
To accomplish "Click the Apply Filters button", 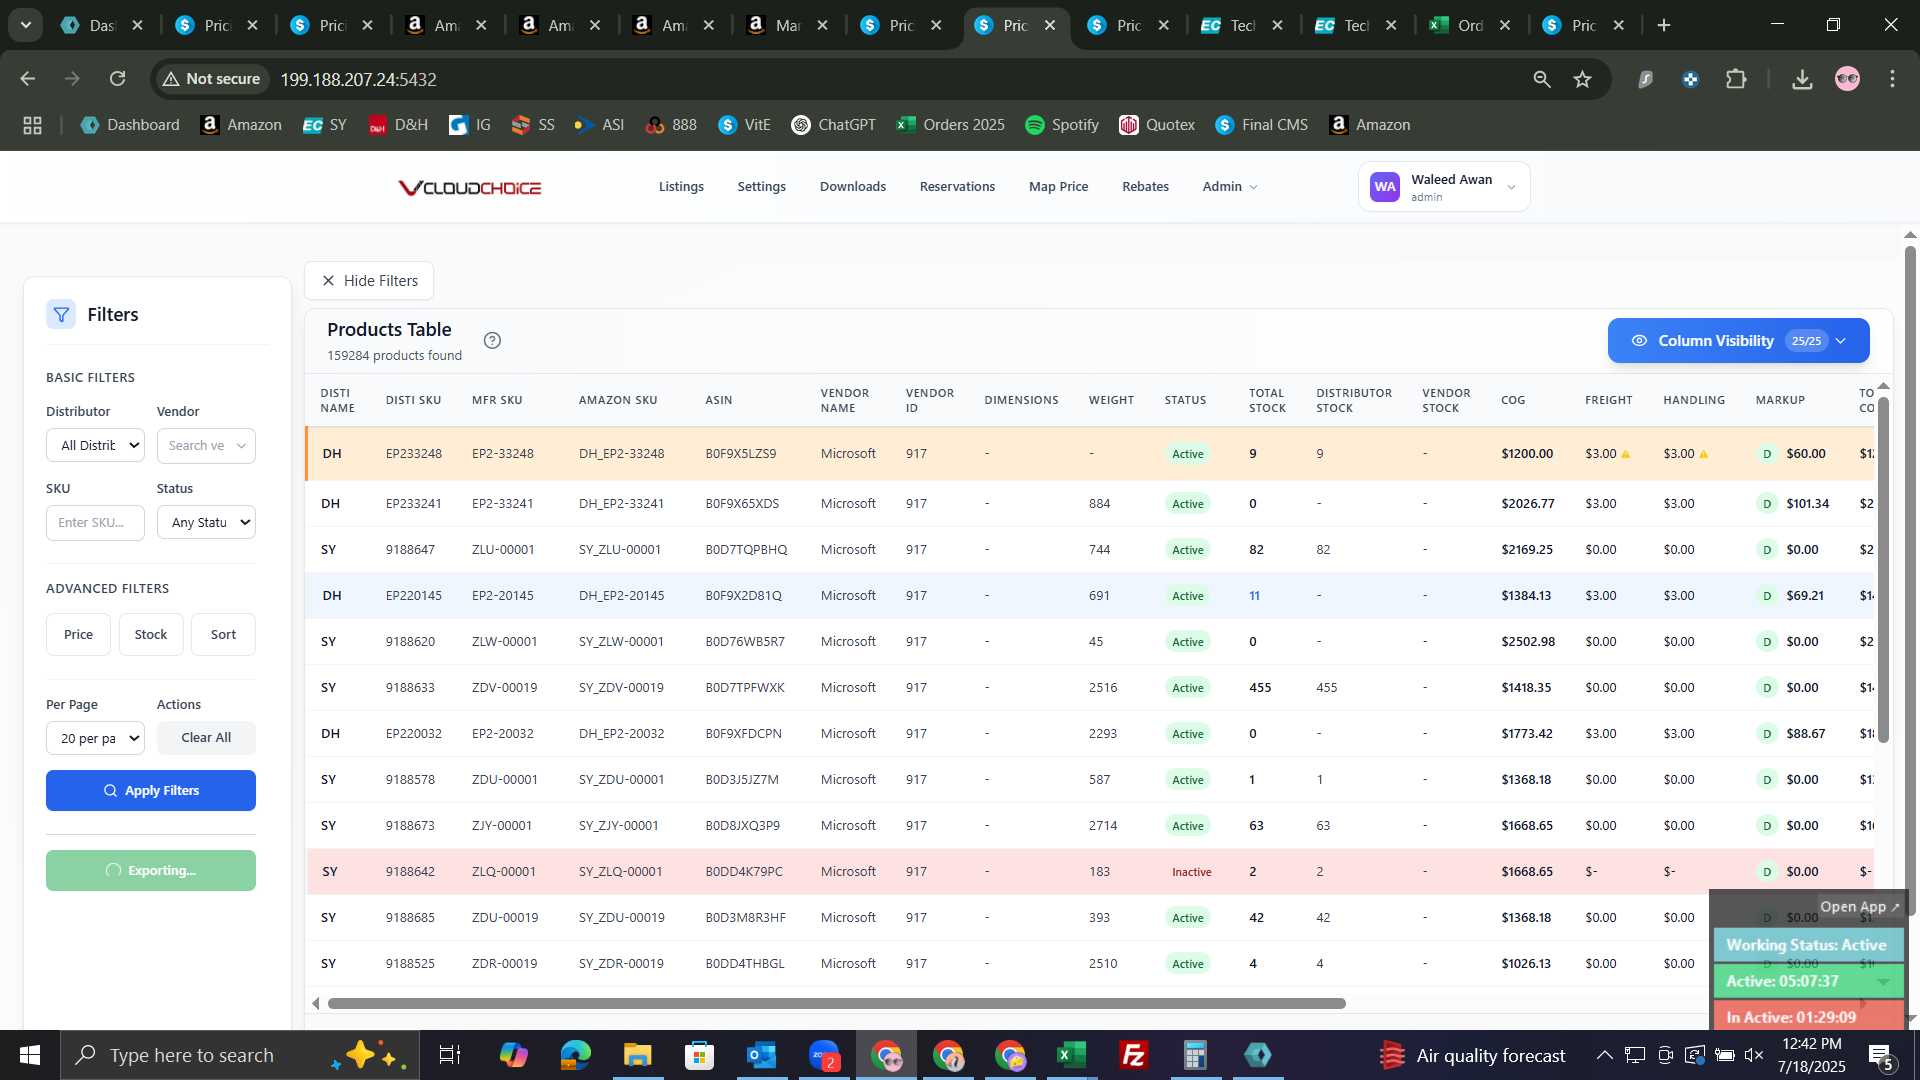I will [151, 791].
